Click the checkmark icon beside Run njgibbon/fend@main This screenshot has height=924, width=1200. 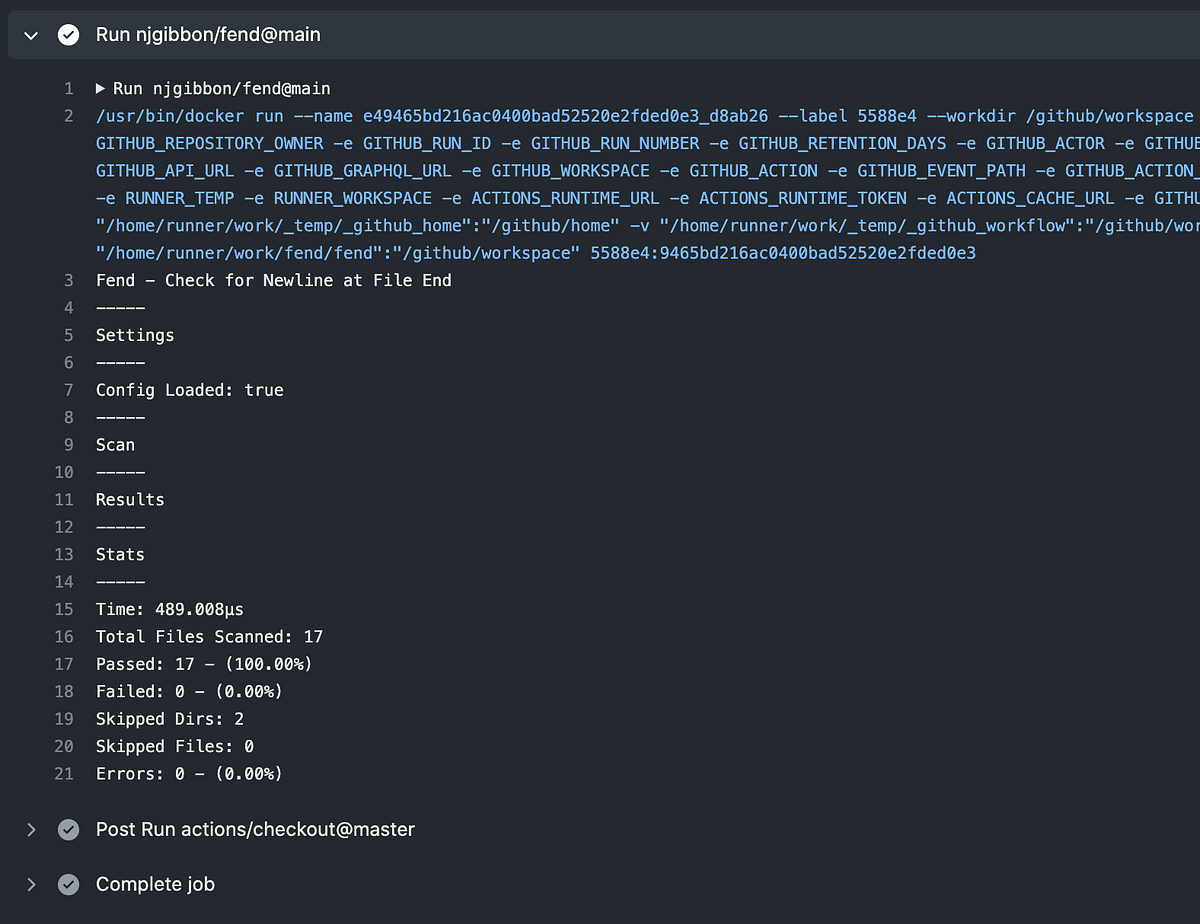(67, 34)
